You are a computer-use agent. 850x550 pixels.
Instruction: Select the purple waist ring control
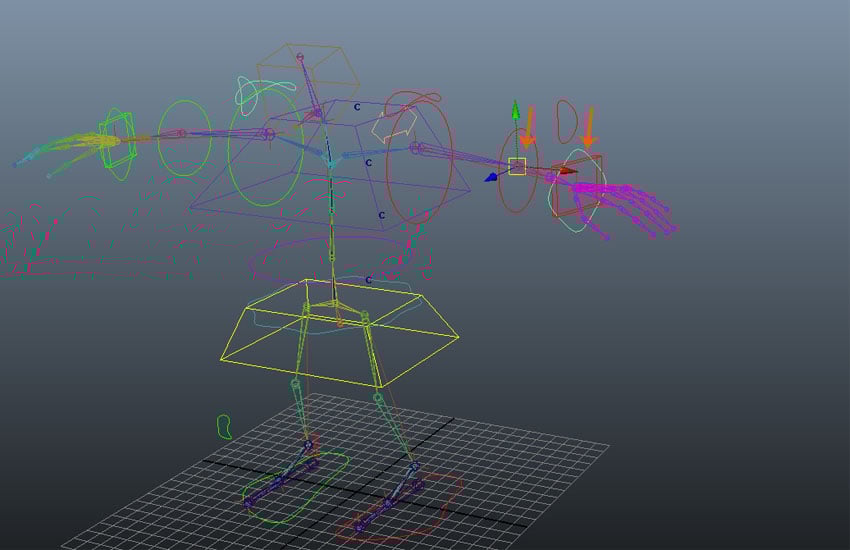tap(333, 261)
